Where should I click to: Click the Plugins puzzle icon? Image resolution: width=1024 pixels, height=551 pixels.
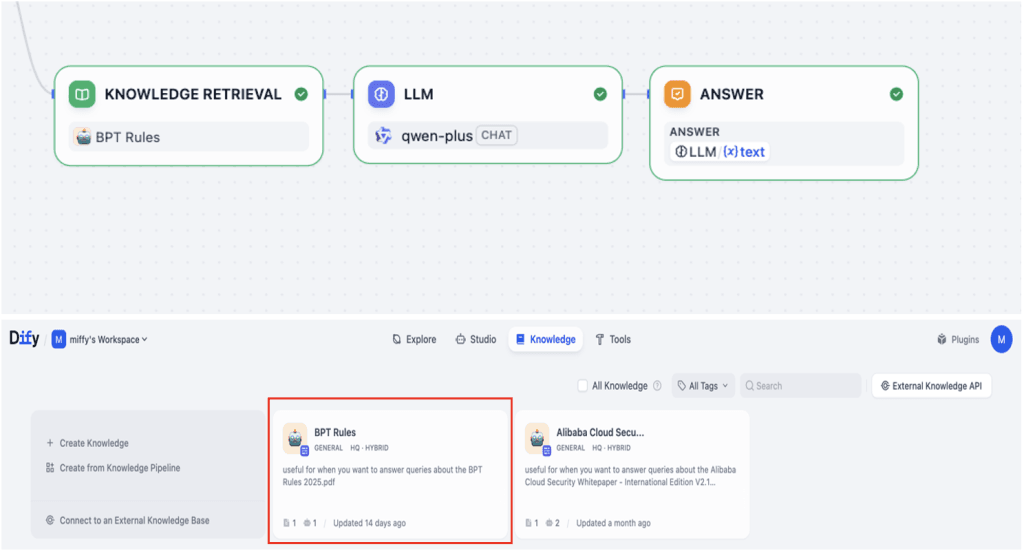tap(942, 339)
